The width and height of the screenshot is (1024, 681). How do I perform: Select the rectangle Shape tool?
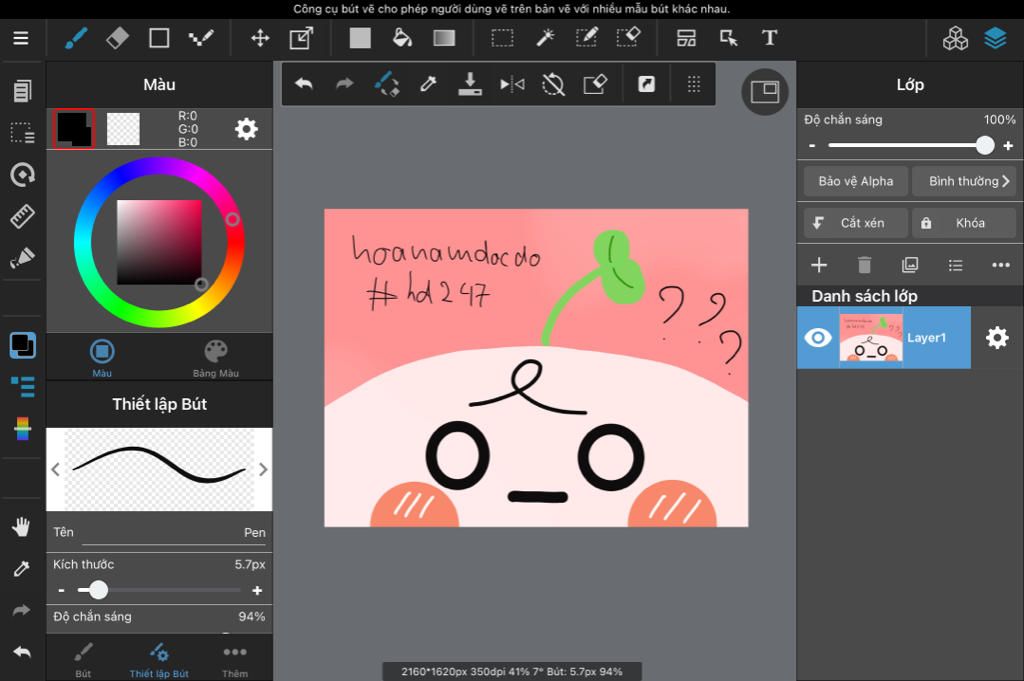159,38
